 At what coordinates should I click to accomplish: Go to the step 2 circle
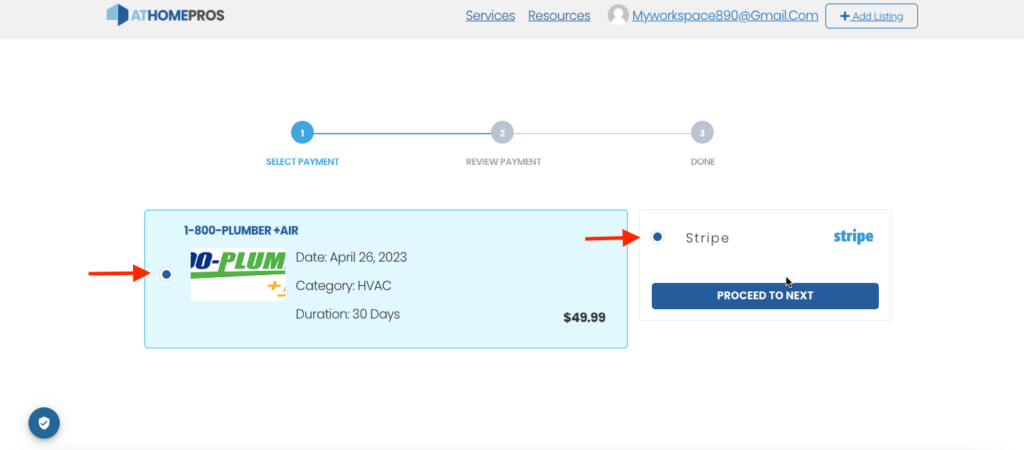pos(502,132)
